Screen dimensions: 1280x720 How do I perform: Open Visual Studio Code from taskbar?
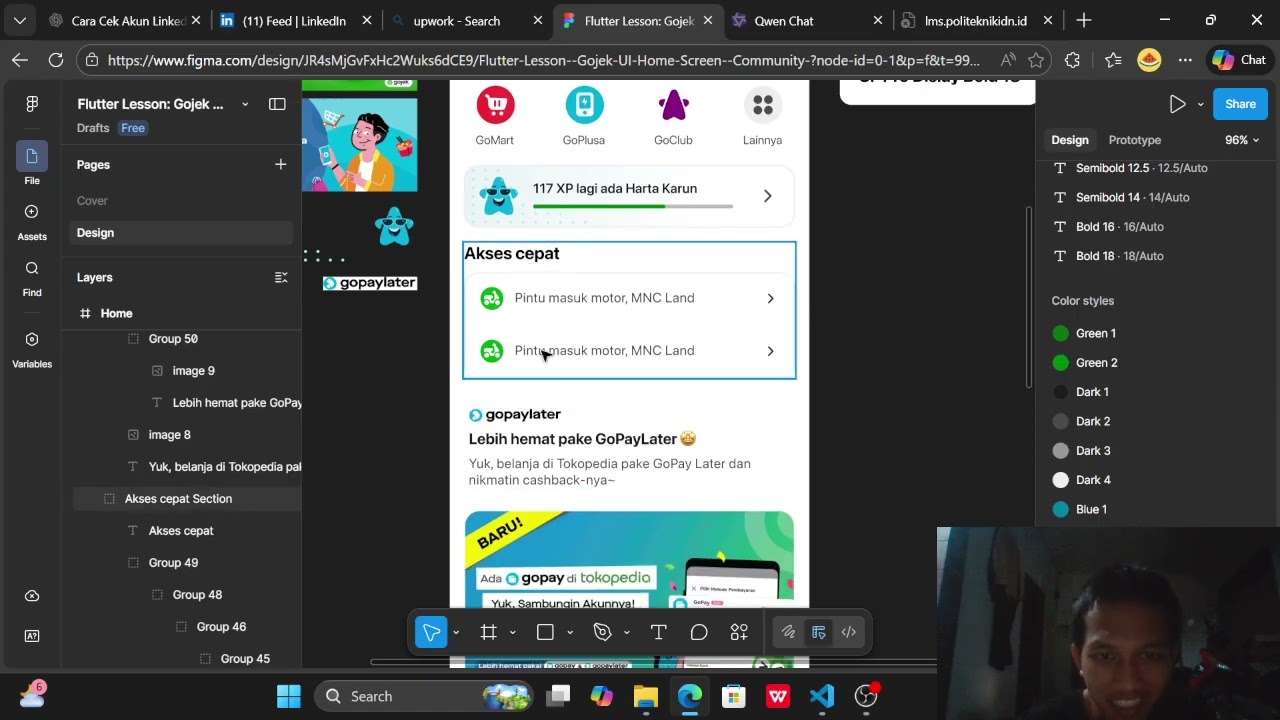pyautogui.click(x=821, y=696)
